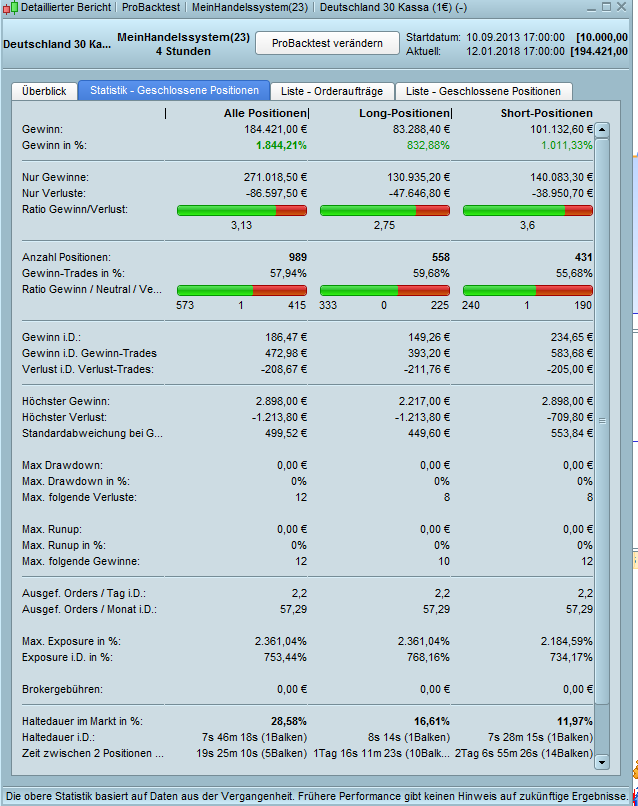Maximize the Detaillierter Bericht window
This screenshot has height=806, width=638.
(607, 7)
